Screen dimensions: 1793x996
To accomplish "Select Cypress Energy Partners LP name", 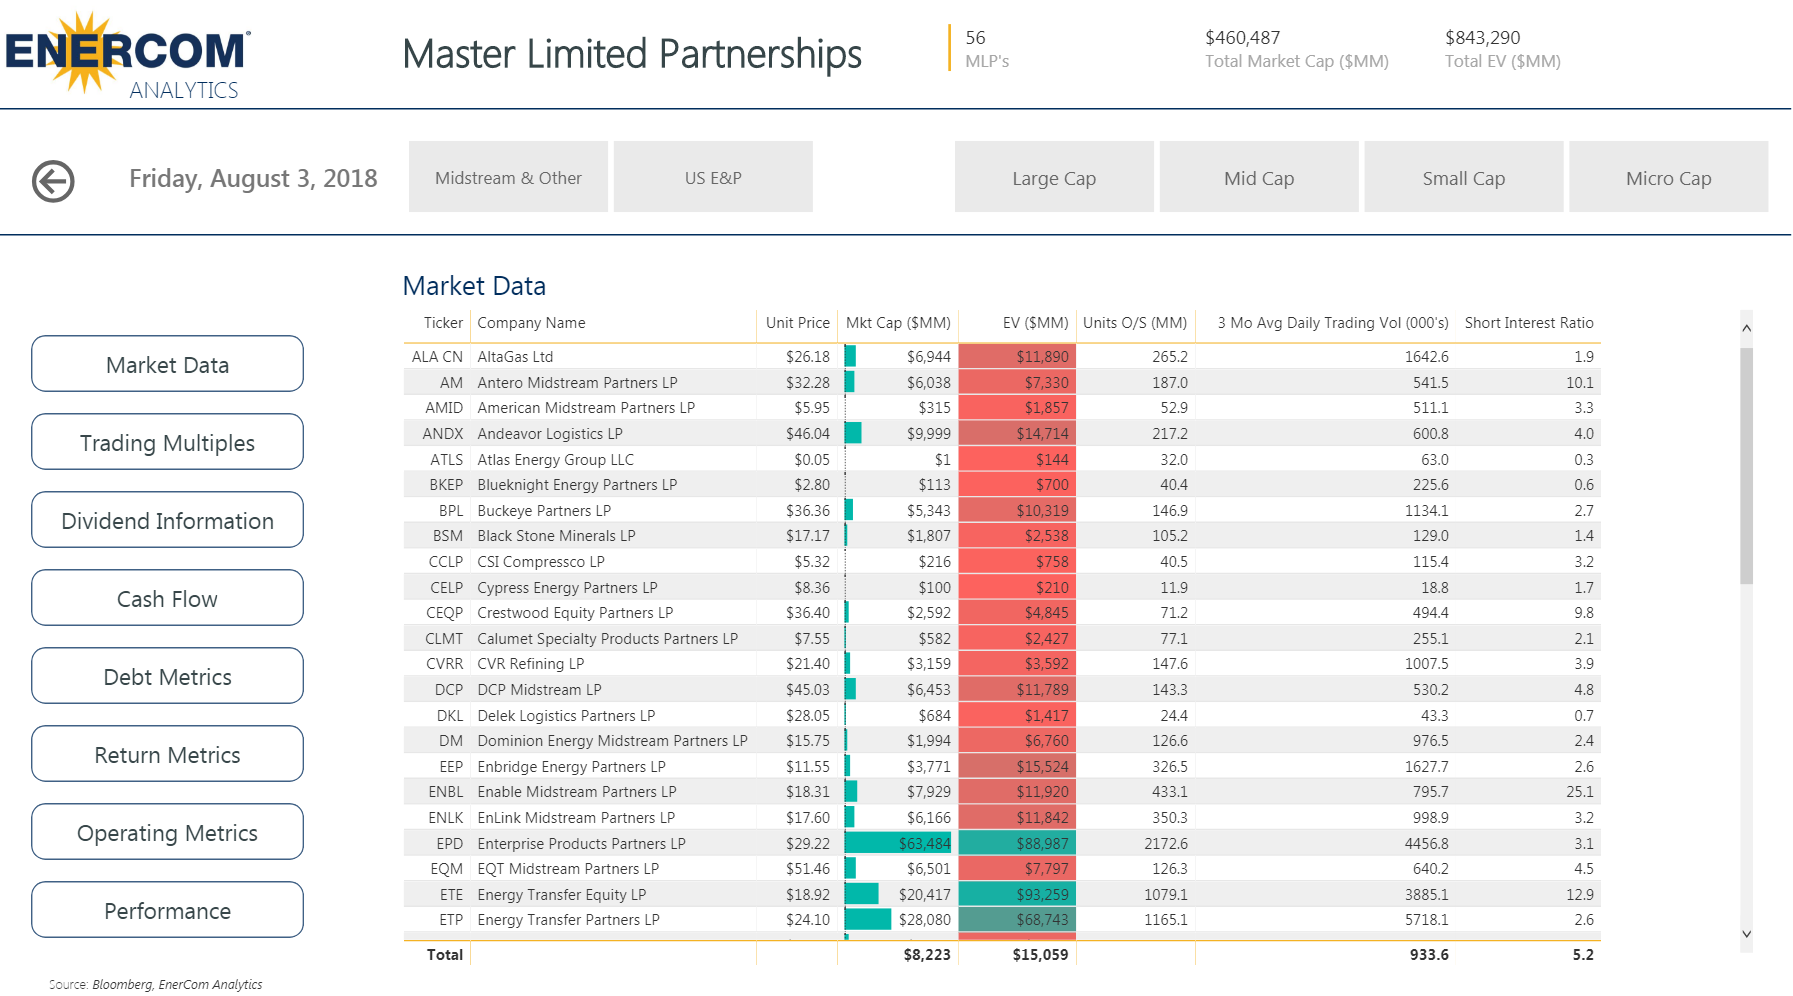I will click(567, 587).
